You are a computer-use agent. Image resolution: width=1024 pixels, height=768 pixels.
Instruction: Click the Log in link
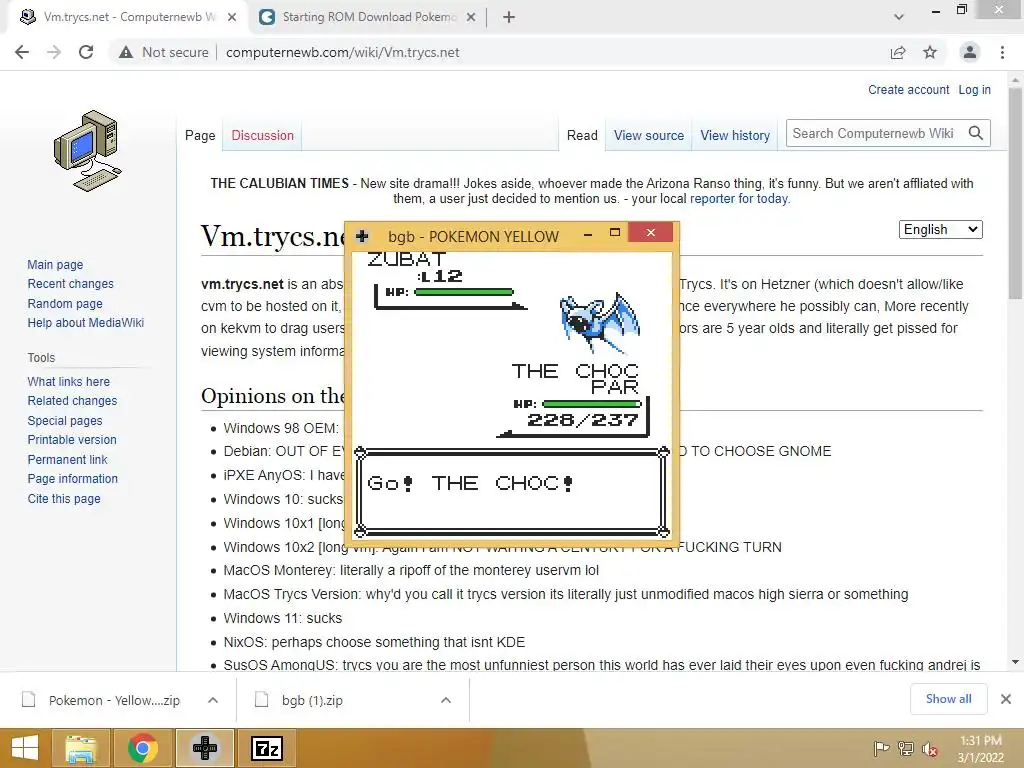click(974, 89)
